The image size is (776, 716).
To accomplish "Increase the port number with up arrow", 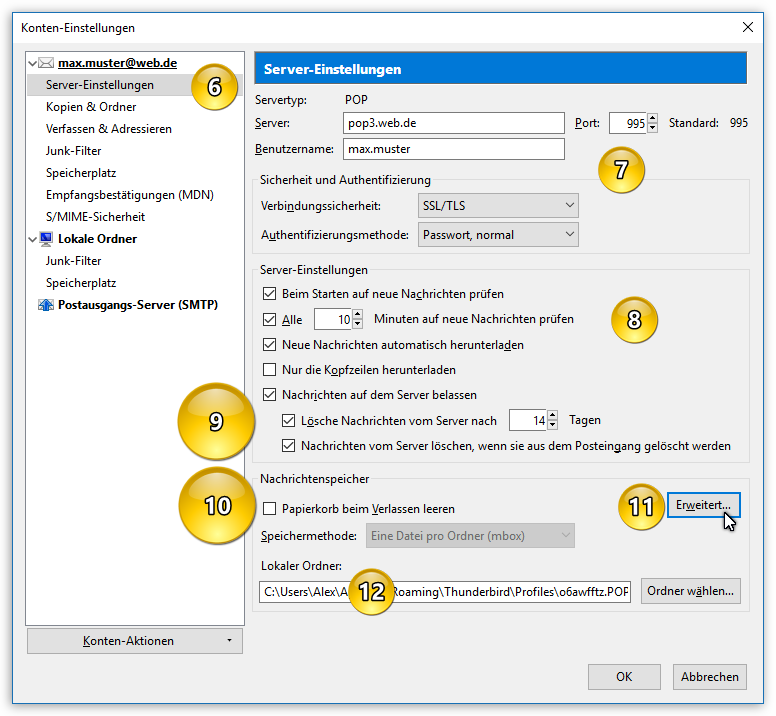I will (x=653, y=118).
